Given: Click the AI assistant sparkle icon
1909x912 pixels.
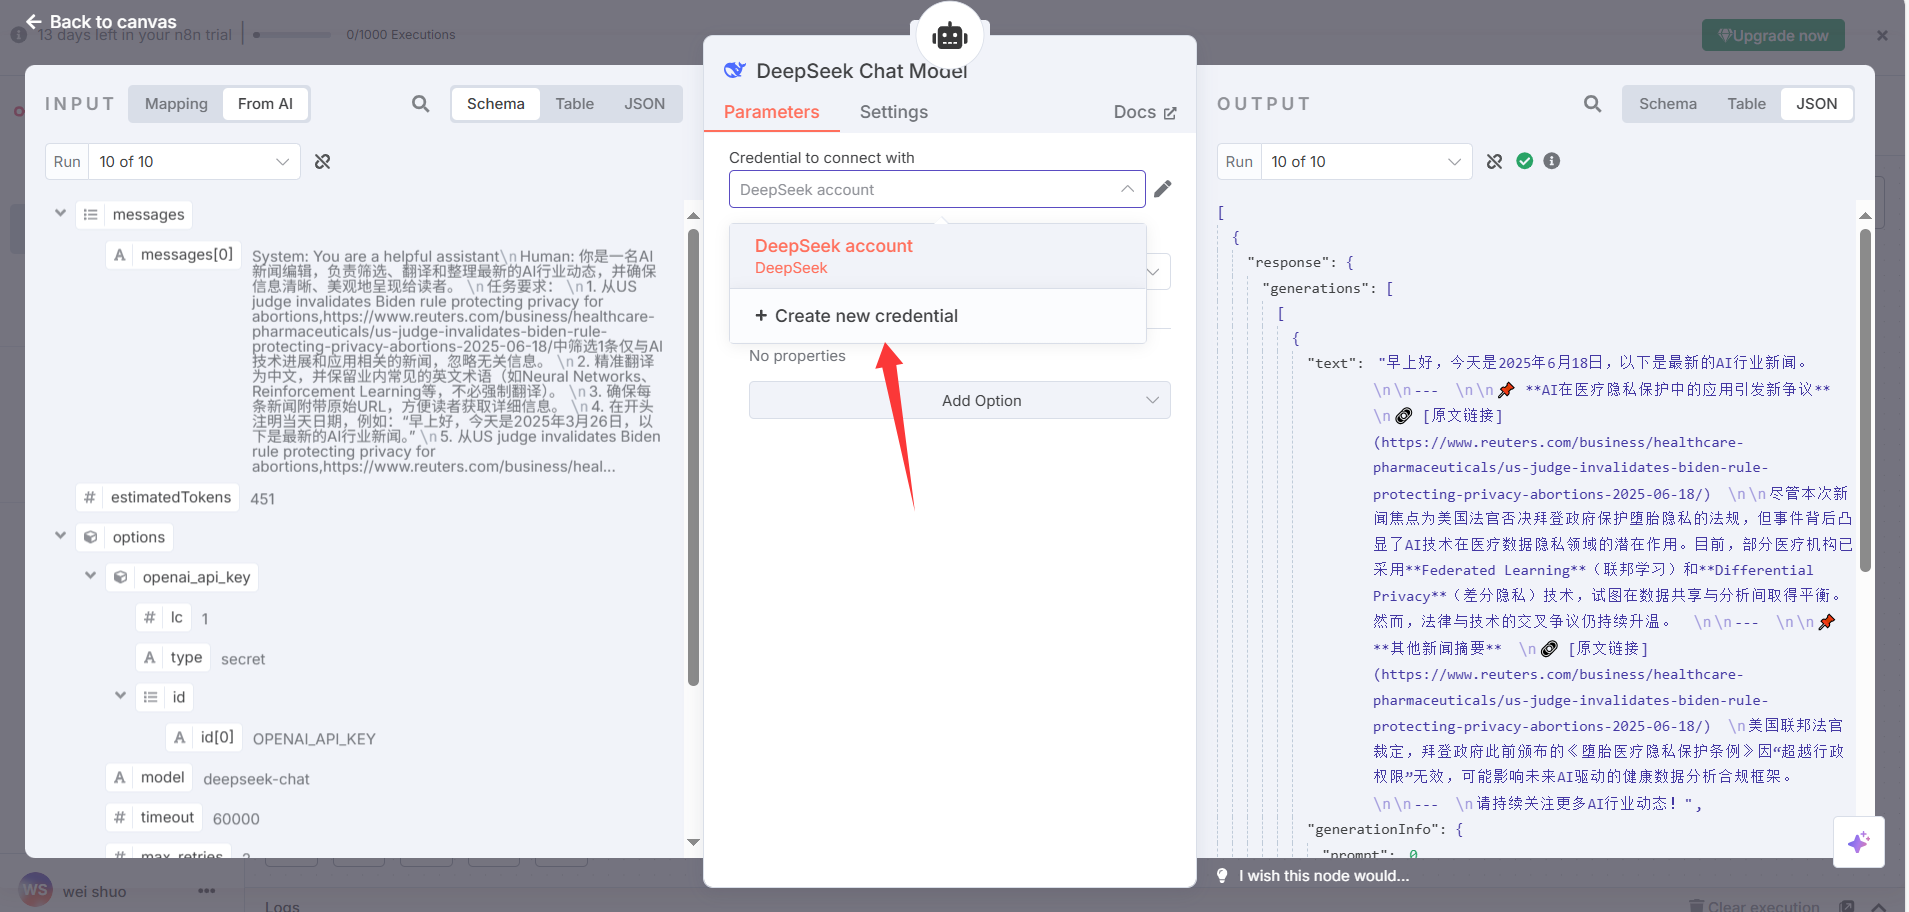Looking at the screenshot, I should click(x=1858, y=842).
